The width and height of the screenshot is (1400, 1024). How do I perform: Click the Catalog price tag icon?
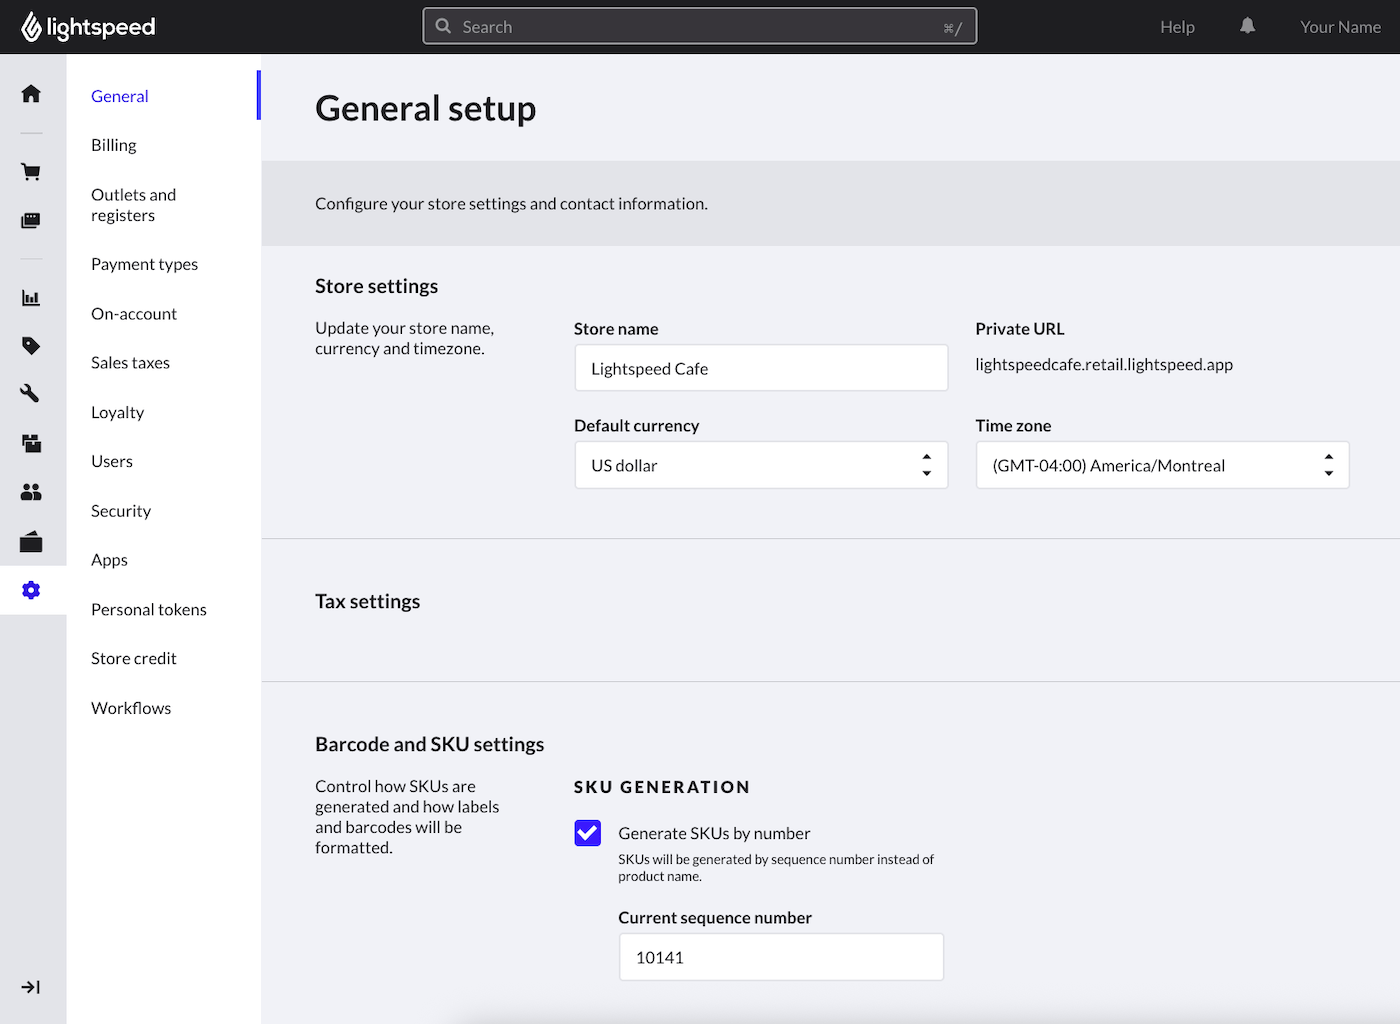coord(31,345)
